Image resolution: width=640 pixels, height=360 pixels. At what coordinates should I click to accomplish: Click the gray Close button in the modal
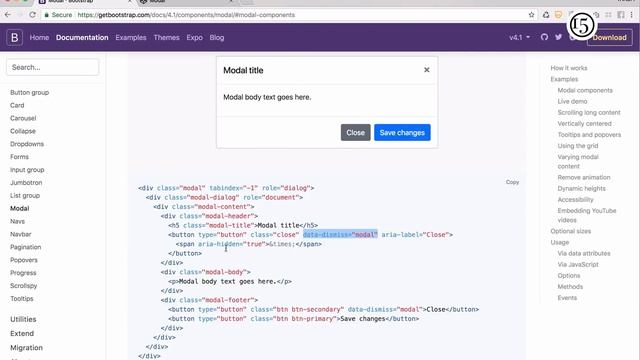pyautogui.click(x=356, y=133)
